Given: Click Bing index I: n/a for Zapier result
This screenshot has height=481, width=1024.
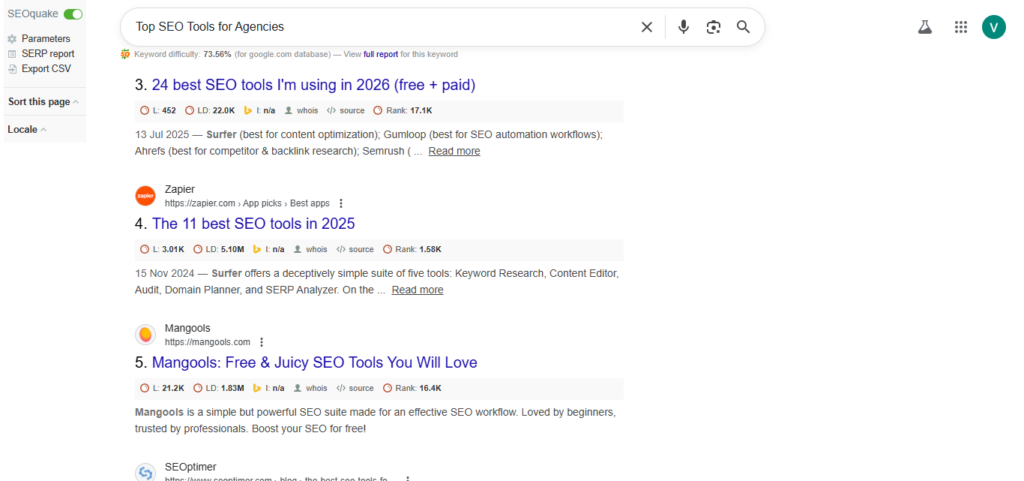Looking at the screenshot, I should 268,249.
